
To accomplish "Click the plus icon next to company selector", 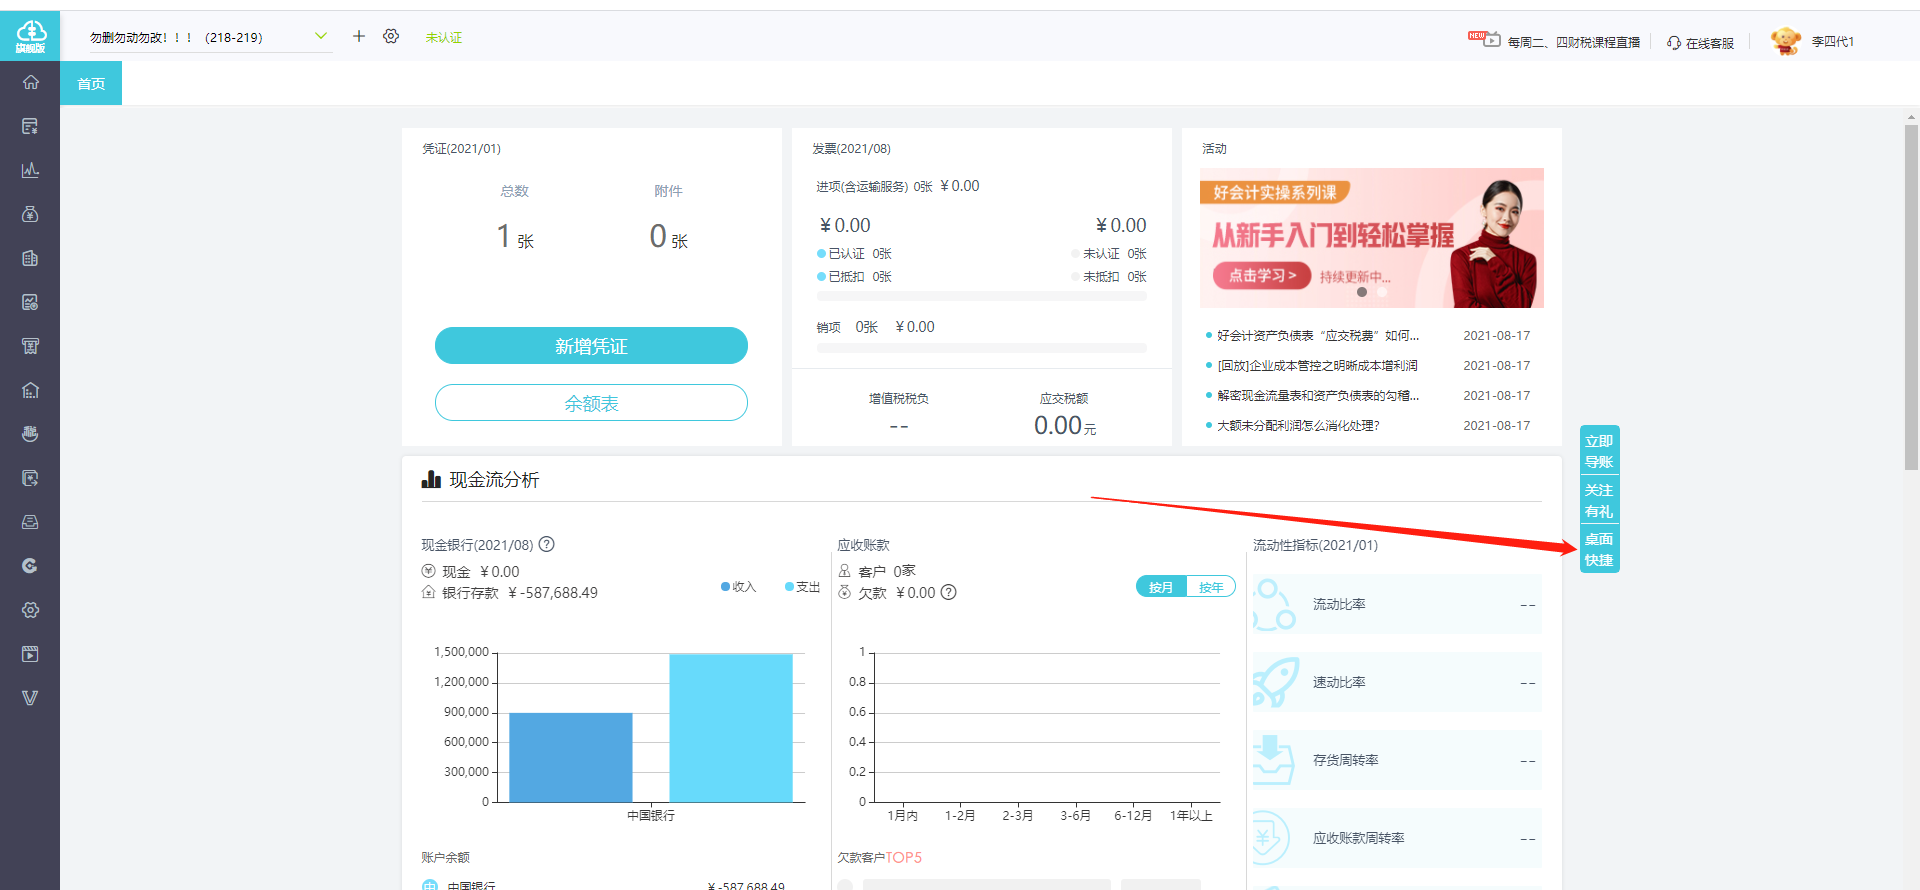I will pos(359,36).
